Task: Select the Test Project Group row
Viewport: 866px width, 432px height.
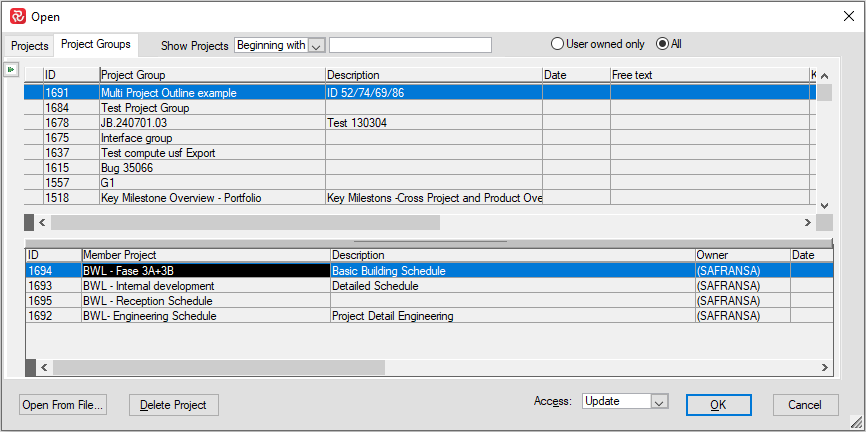Action: (145, 108)
